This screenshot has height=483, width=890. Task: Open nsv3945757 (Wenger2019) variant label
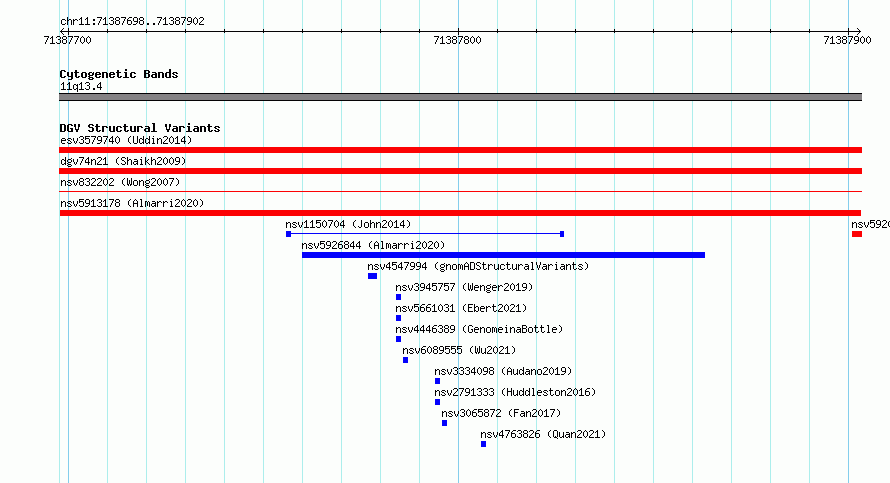[x=464, y=287]
